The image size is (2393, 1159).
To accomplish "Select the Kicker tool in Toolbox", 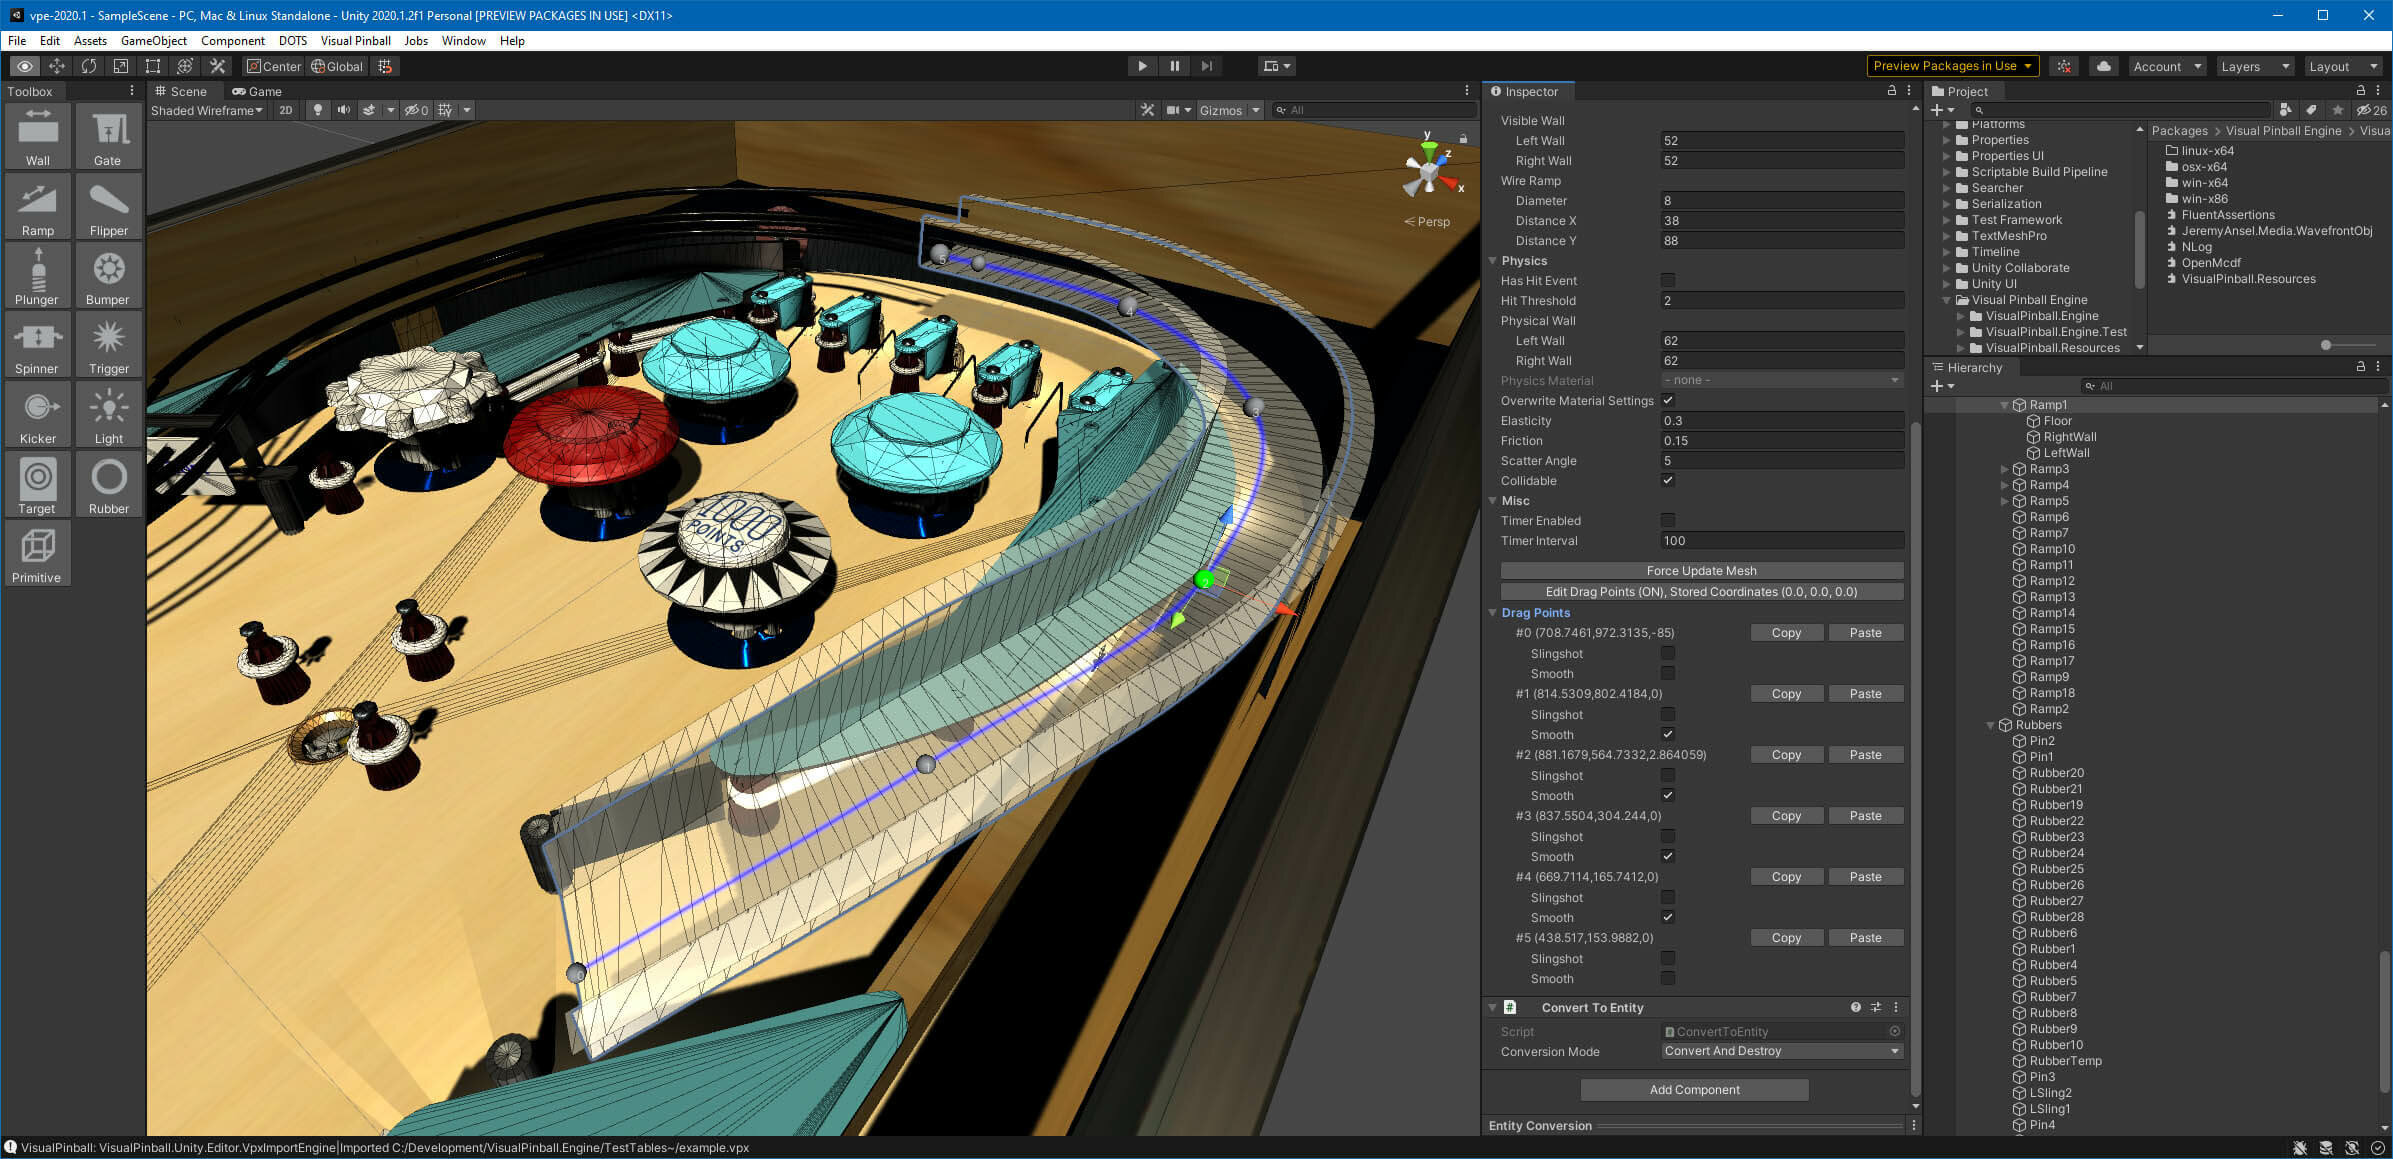I will [37, 414].
